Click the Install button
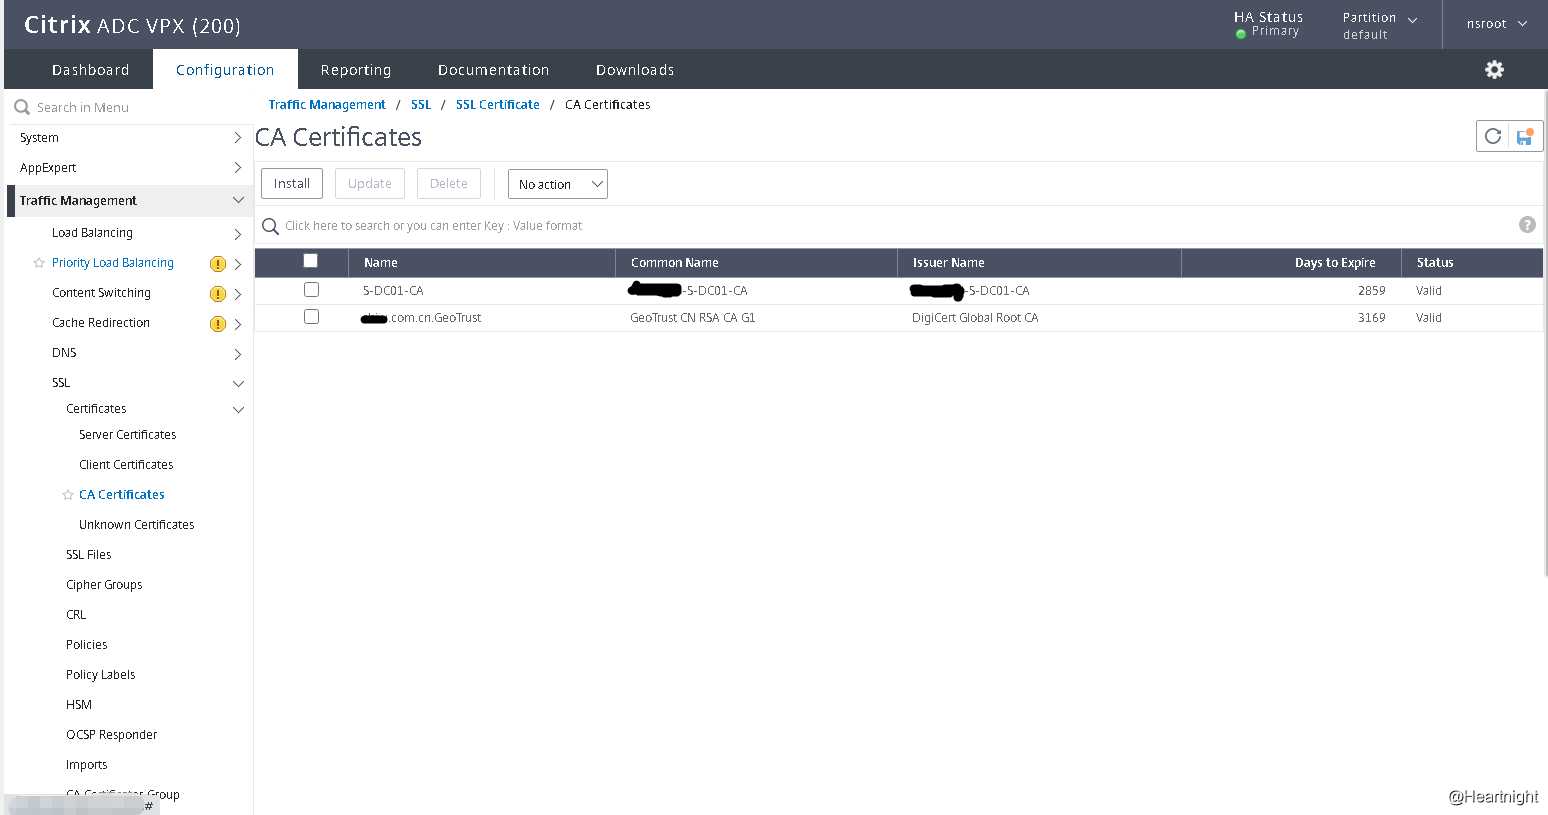 coord(292,184)
